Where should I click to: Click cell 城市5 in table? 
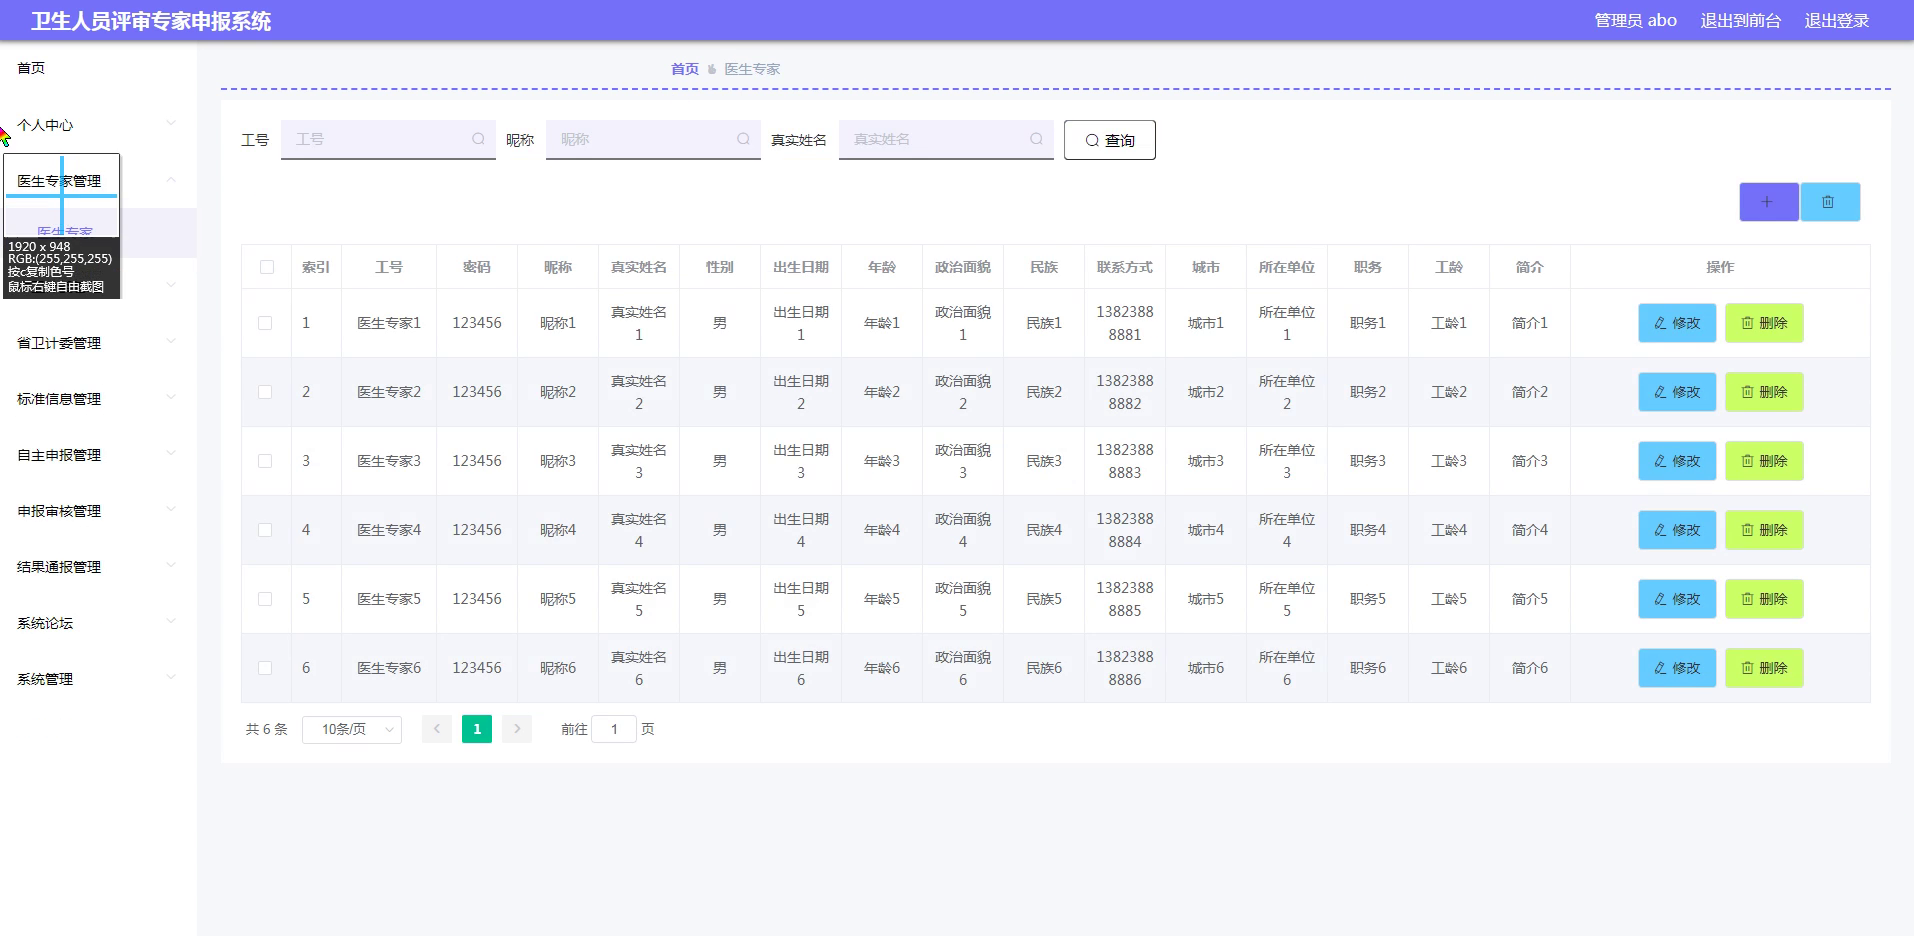click(x=1206, y=599)
